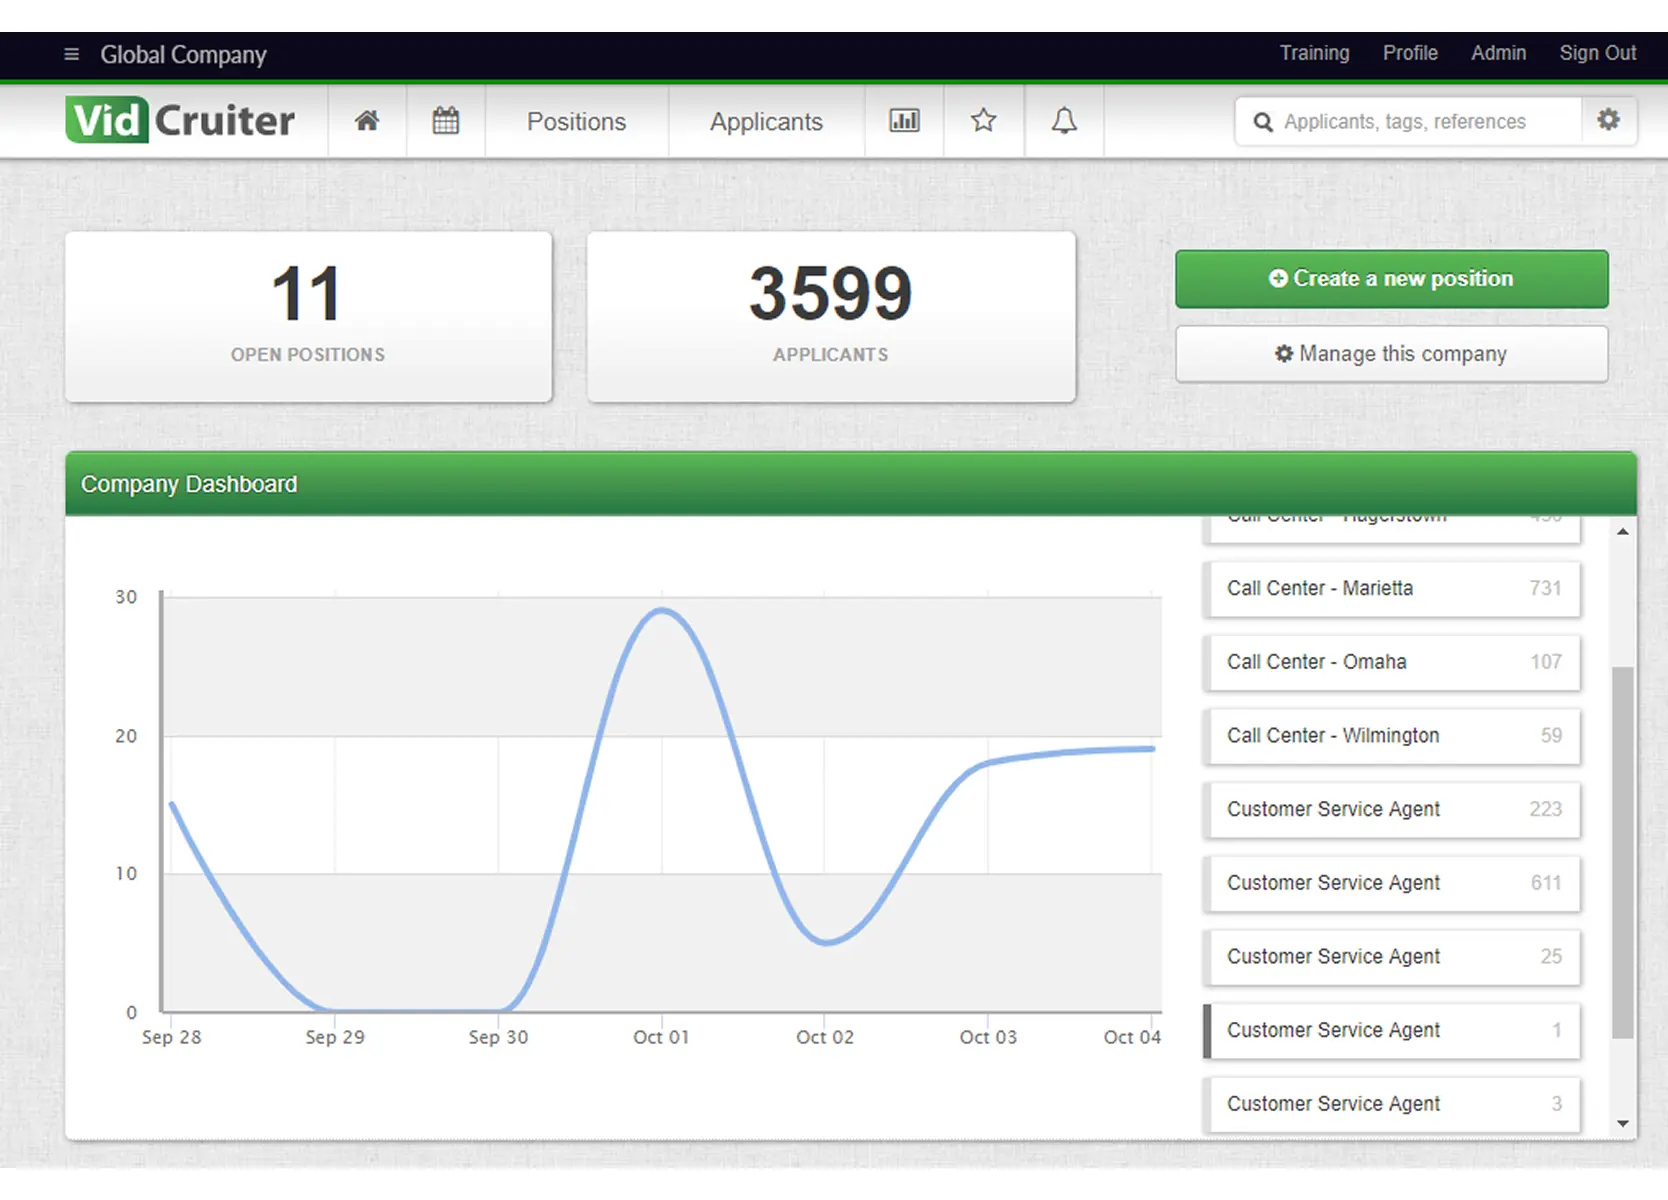Open the Positions menu
Viewport: 1668px width, 1200px height.
576,121
